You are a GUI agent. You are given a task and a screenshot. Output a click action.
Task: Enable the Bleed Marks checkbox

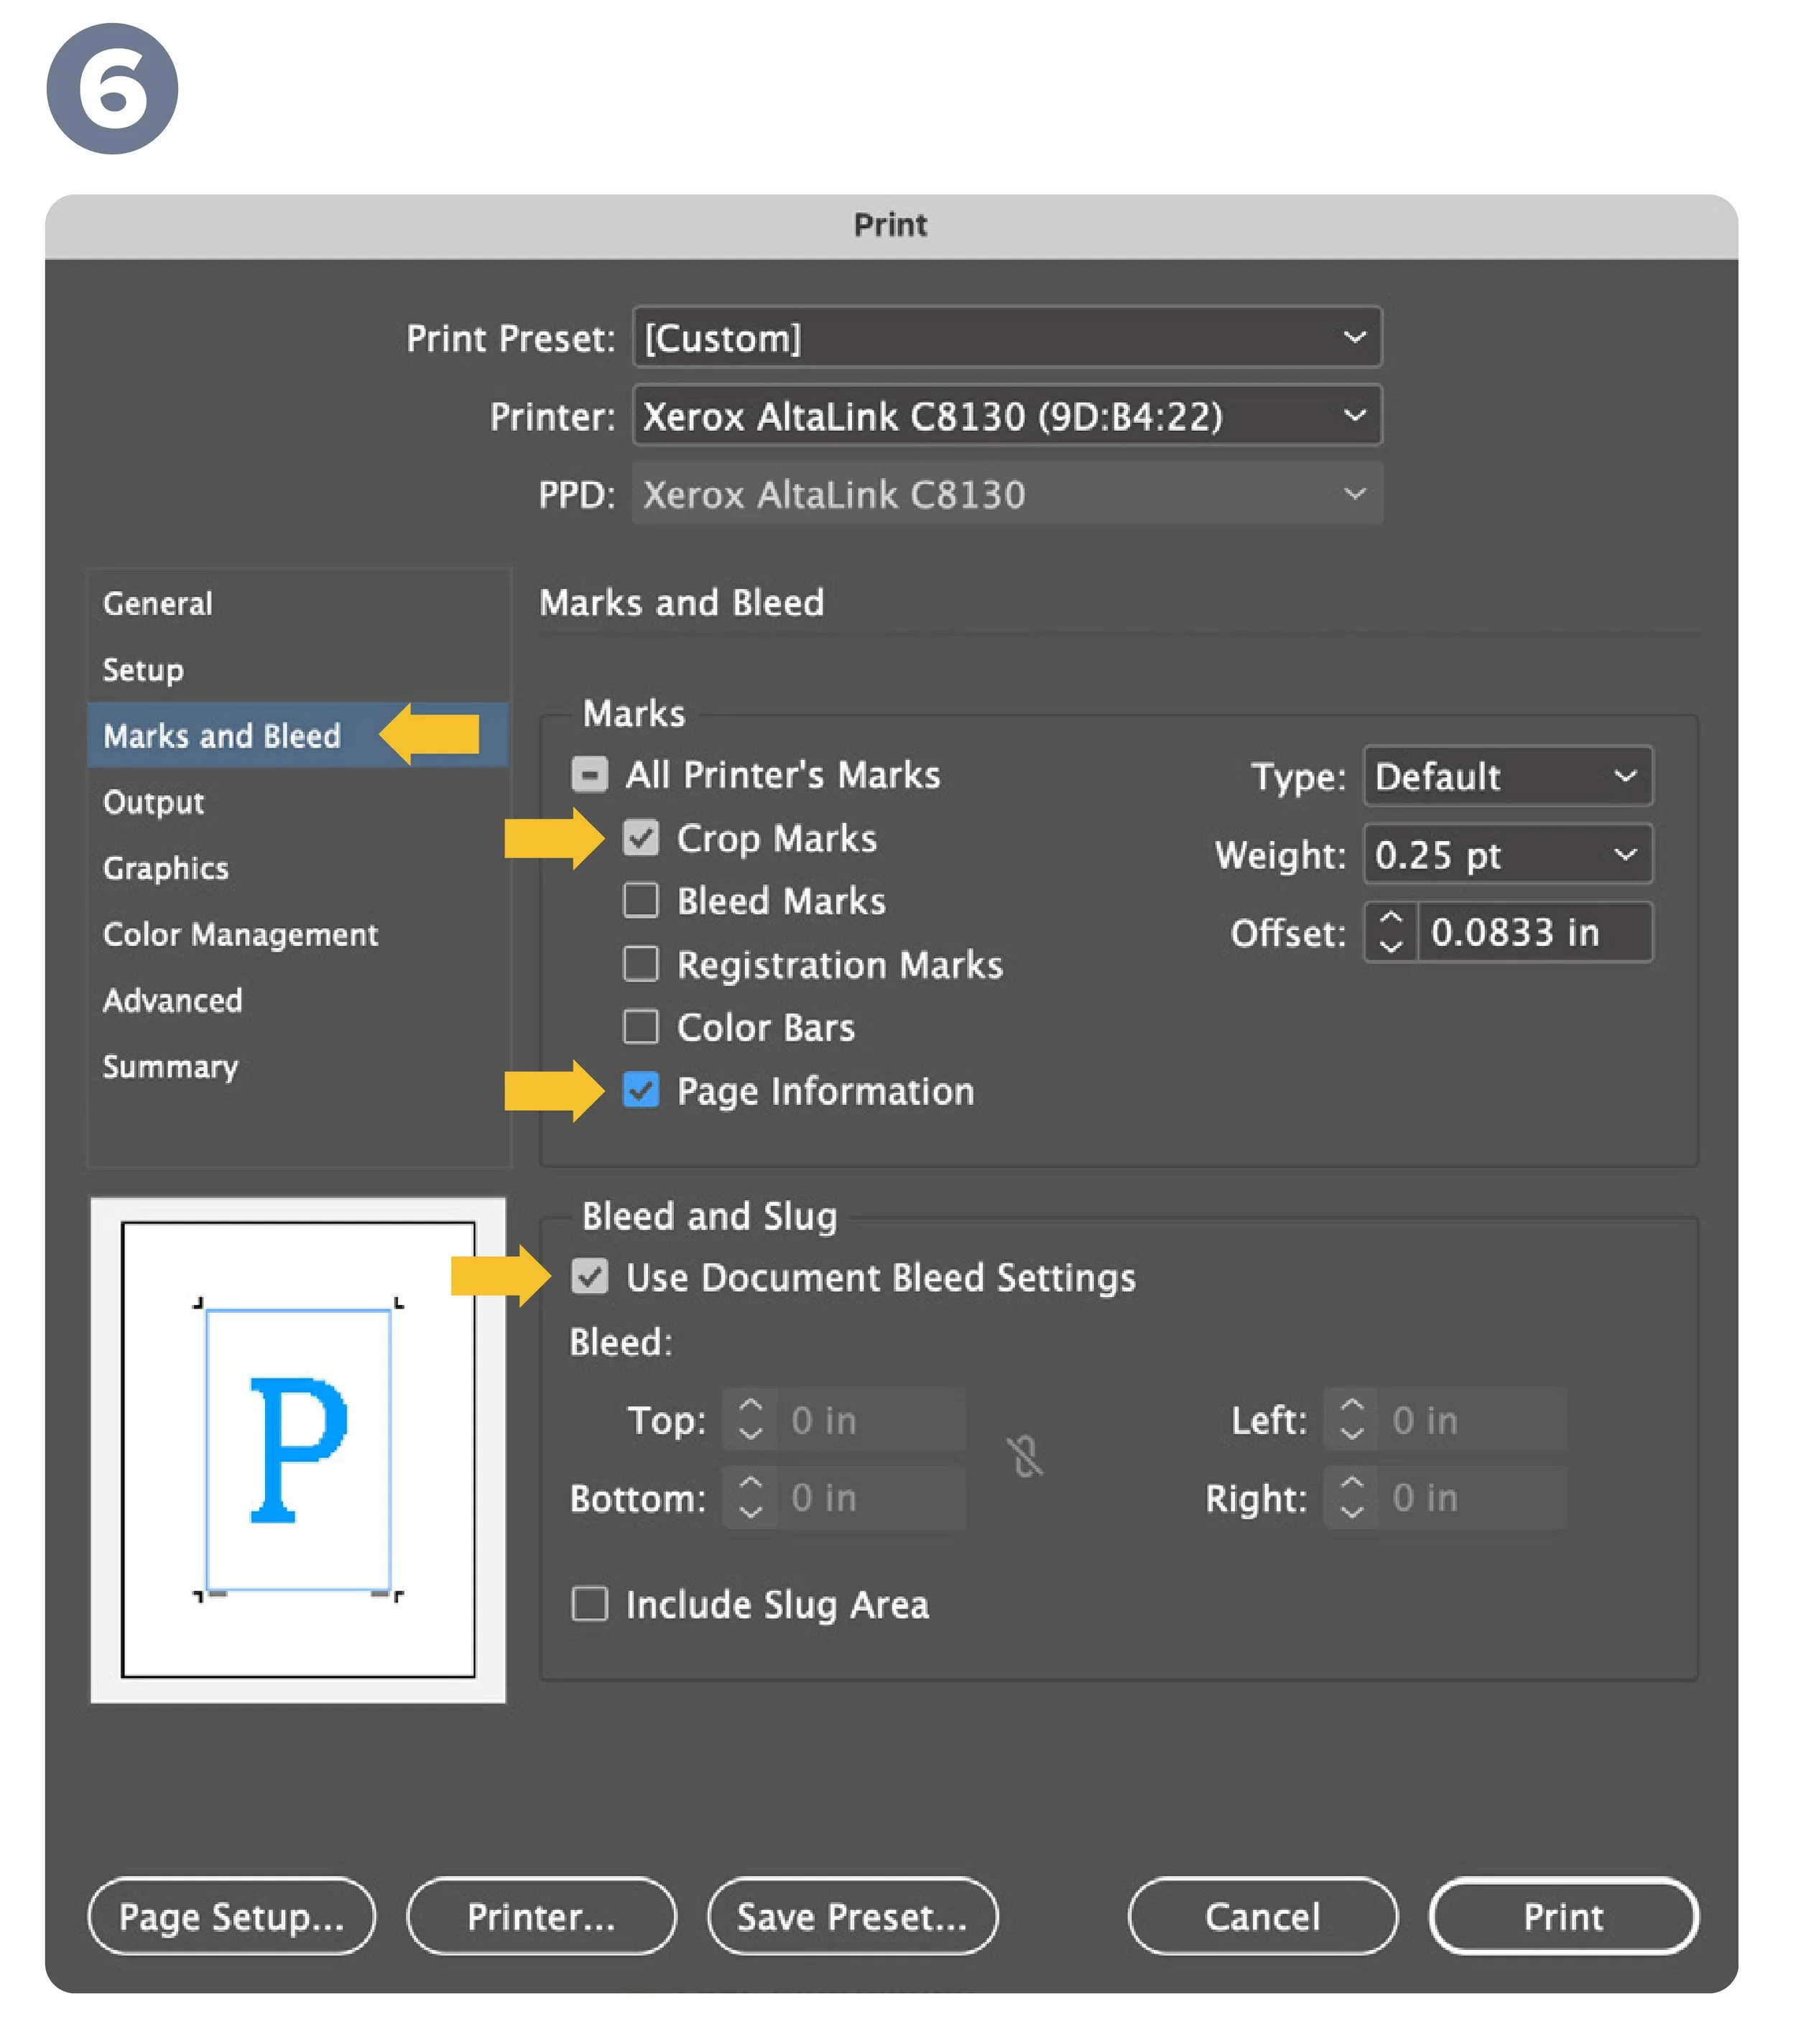tap(641, 901)
